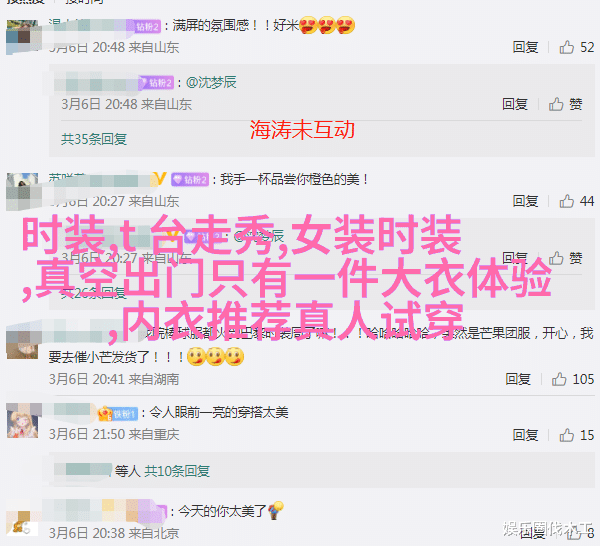The width and height of the screenshot is (600, 546).
Task: Reply to first @沈梦辰 sub-comment
Action: pos(515,104)
